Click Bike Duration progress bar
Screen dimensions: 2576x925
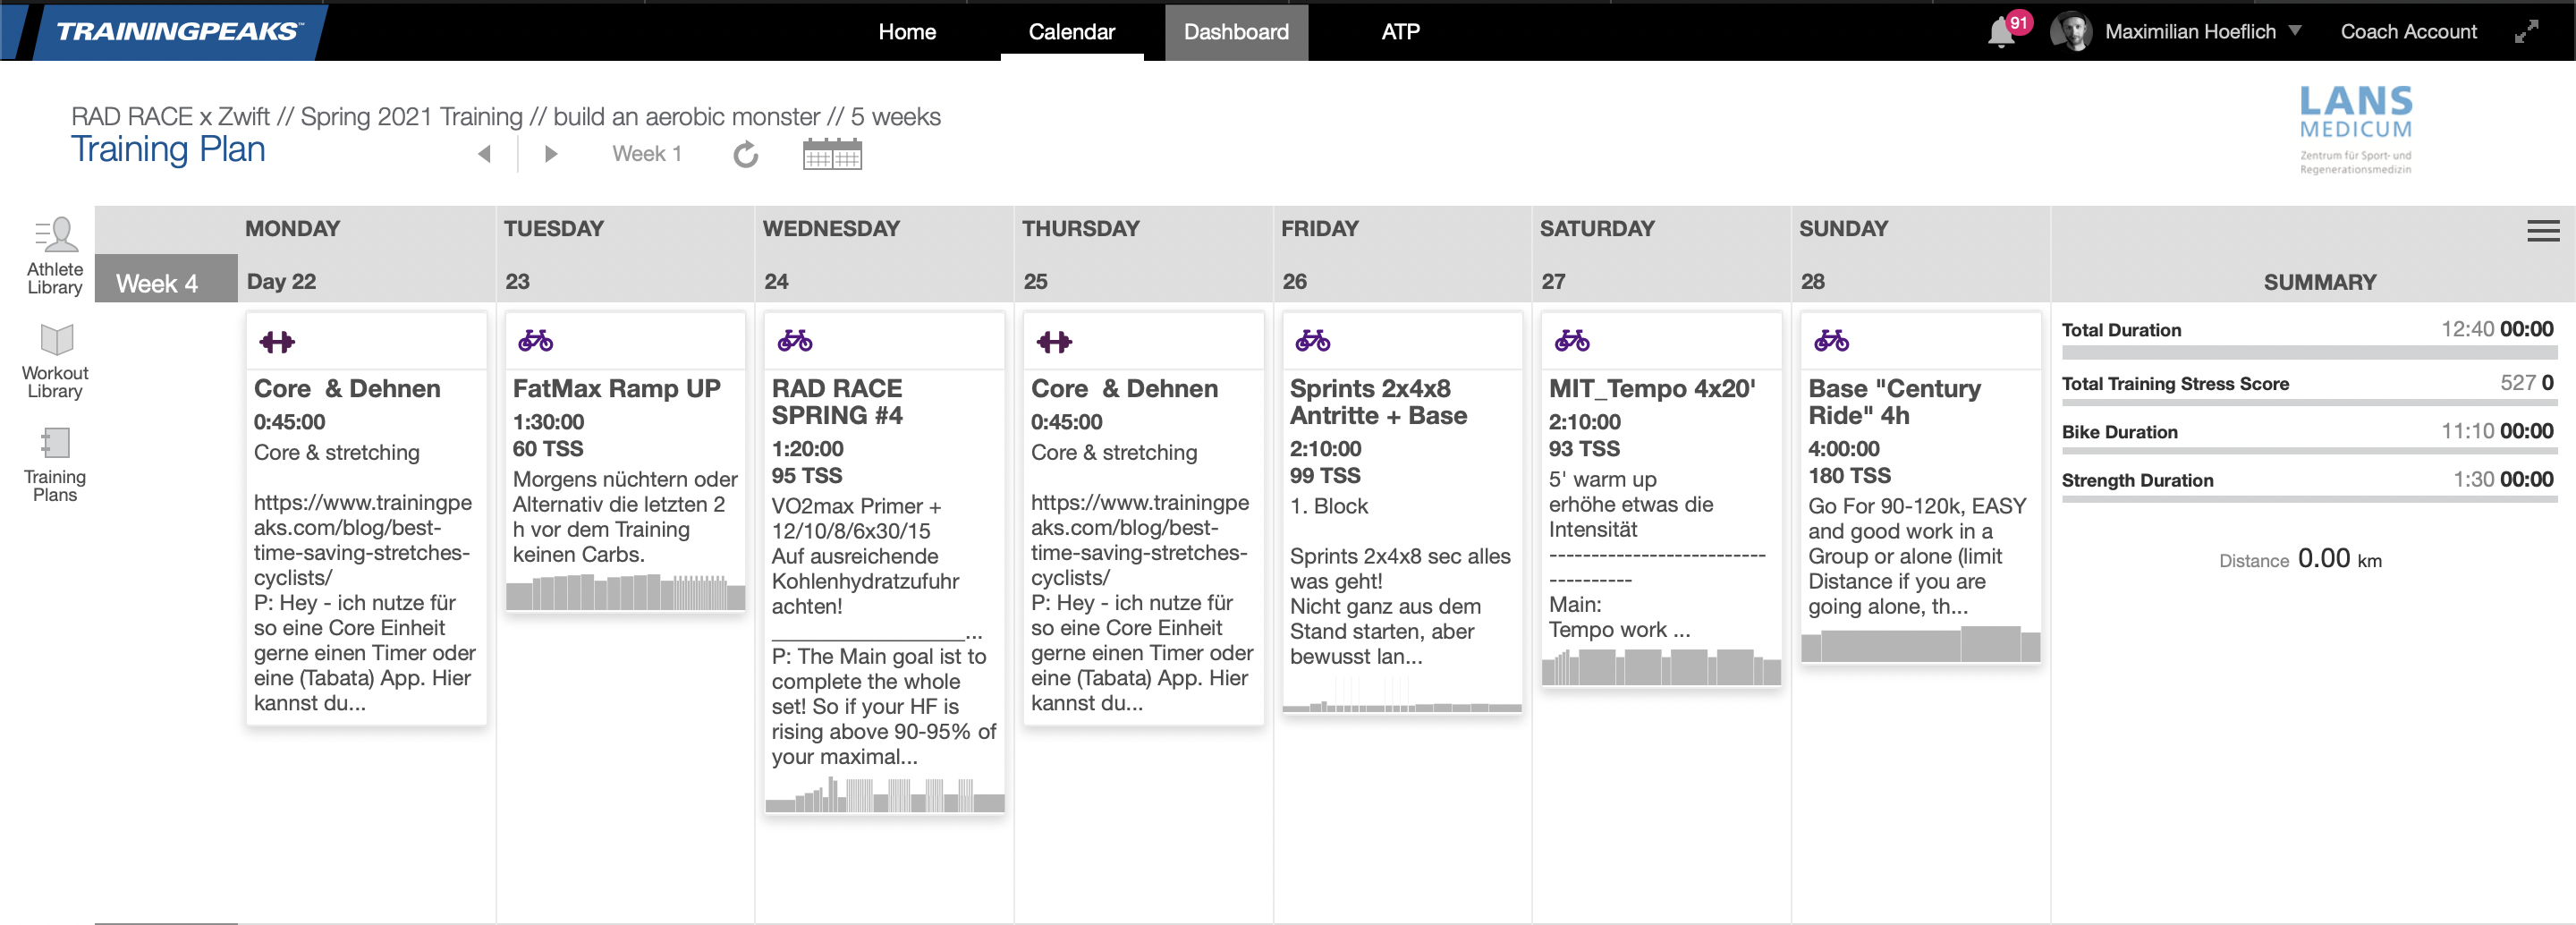(x=2309, y=452)
